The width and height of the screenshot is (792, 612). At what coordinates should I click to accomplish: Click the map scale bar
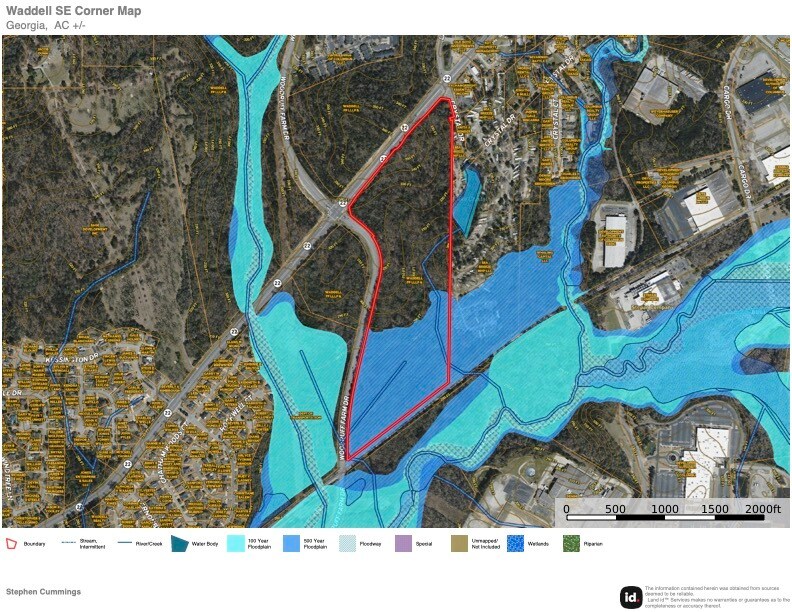(x=665, y=518)
